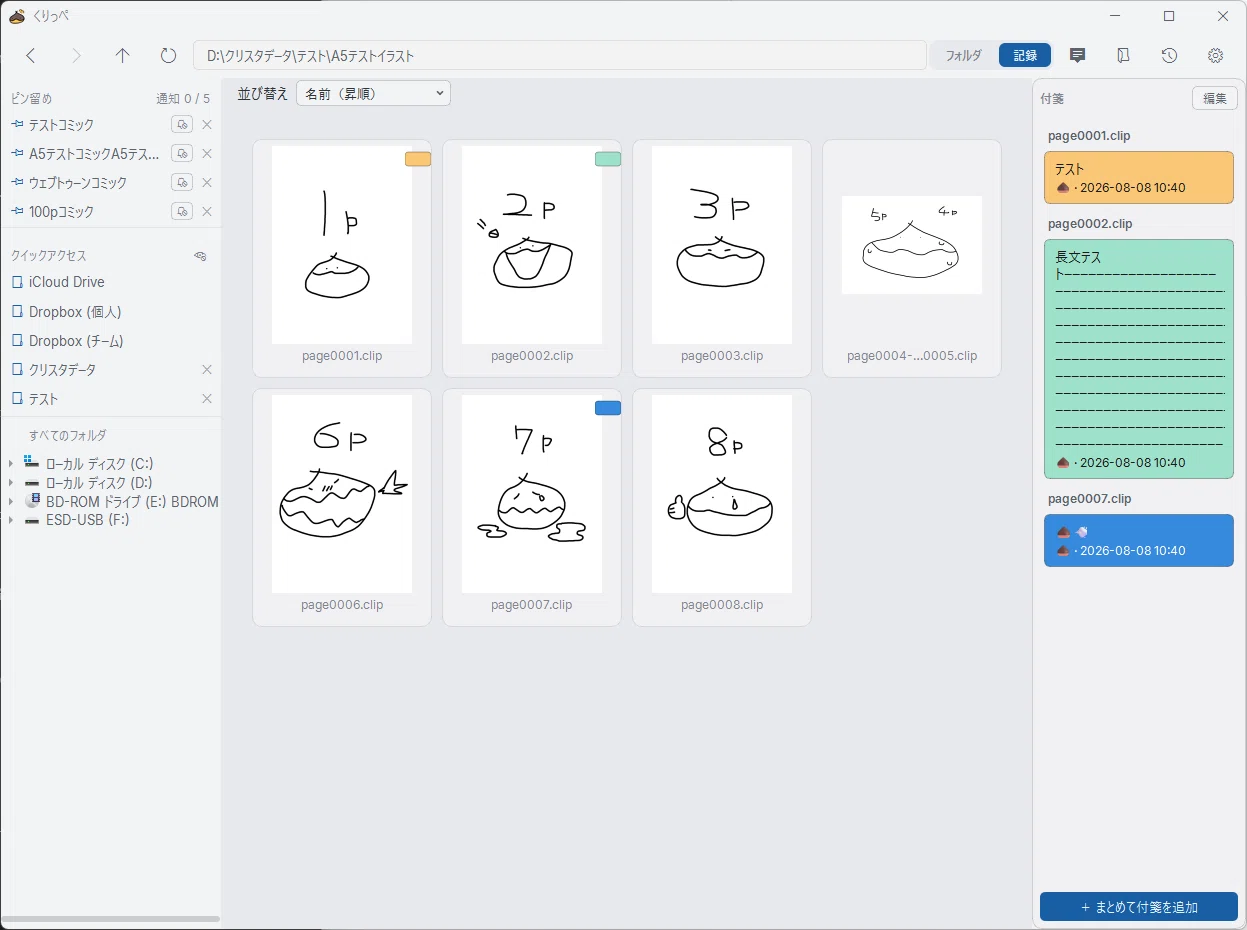Expand ESD-USB (F:) tree node
The height and width of the screenshot is (930, 1247).
[x=11, y=520]
